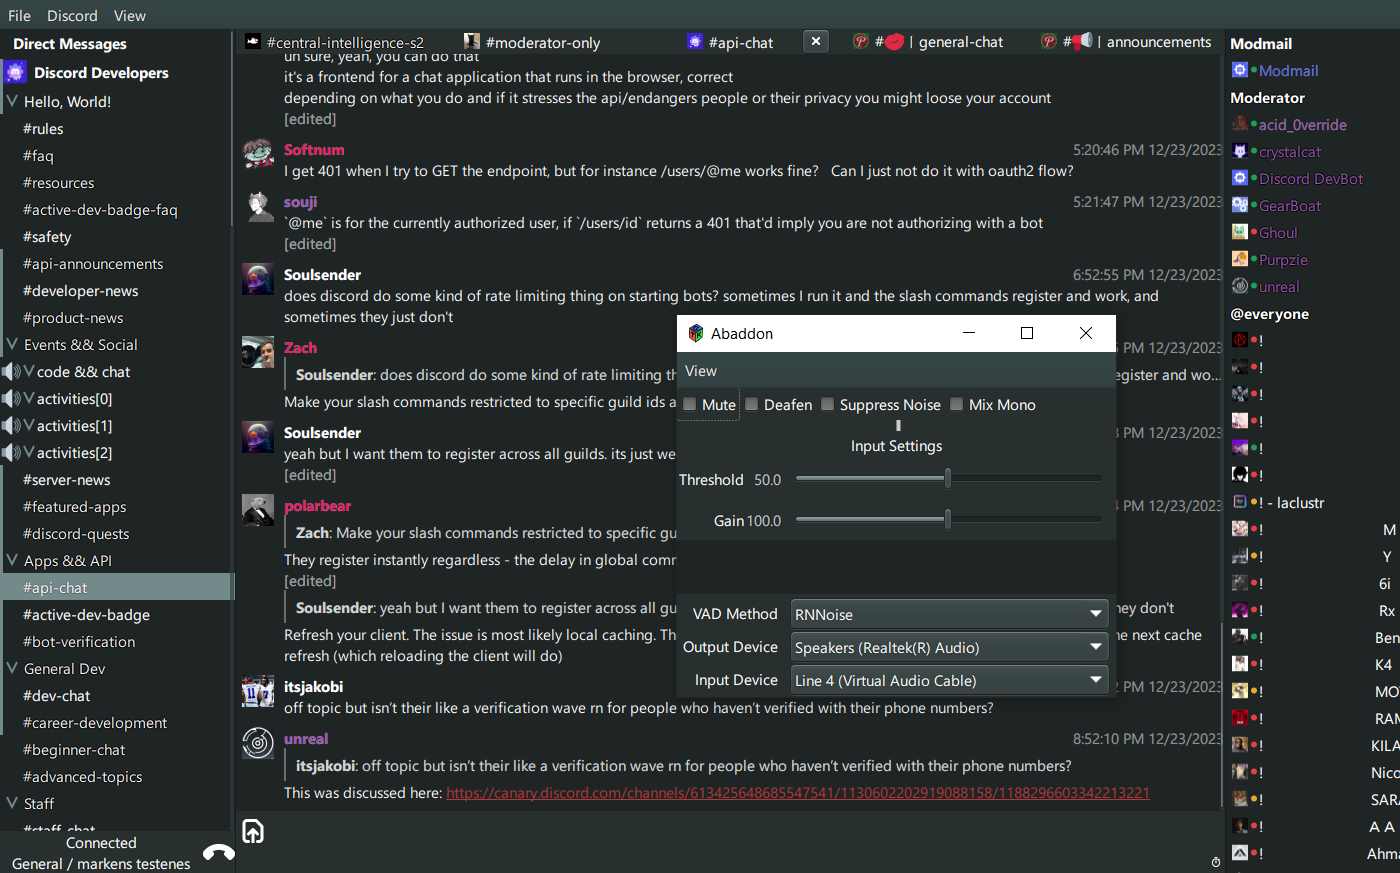1400x873 pixels.
Task: Open the Output Device dropdown
Action: 949,647
